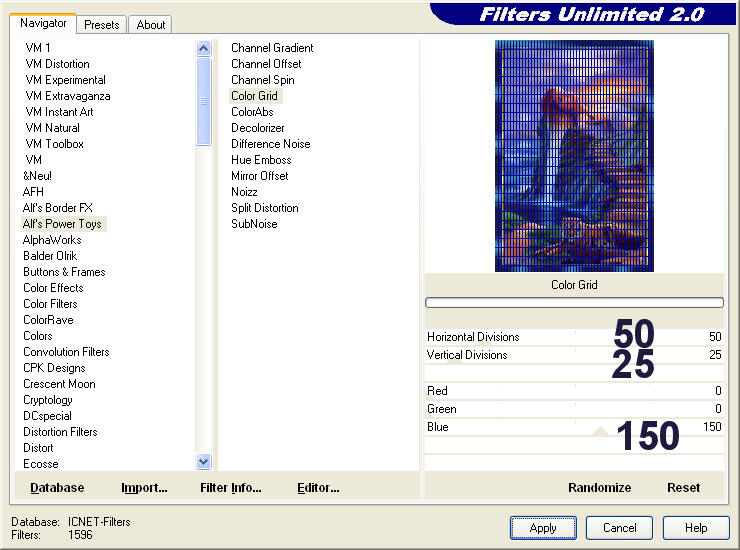Select the Color Grid filter
Viewport: 740px width, 550px height.
[x=254, y=96]
